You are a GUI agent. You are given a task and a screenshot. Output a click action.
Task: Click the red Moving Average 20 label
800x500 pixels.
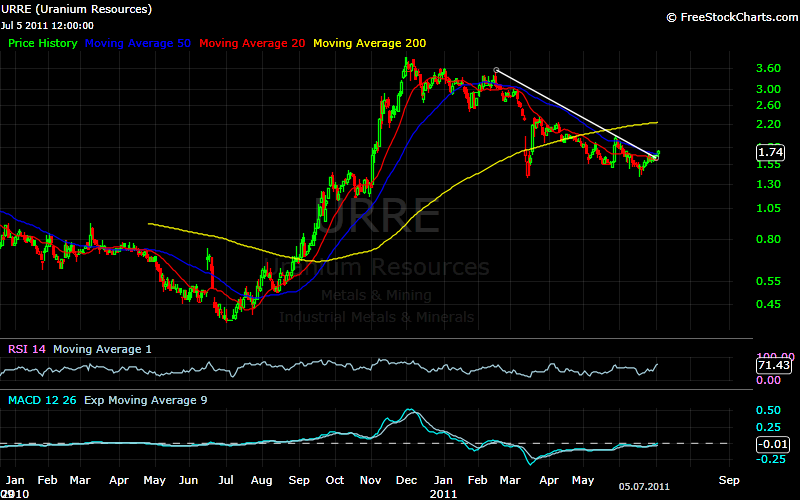253,44
